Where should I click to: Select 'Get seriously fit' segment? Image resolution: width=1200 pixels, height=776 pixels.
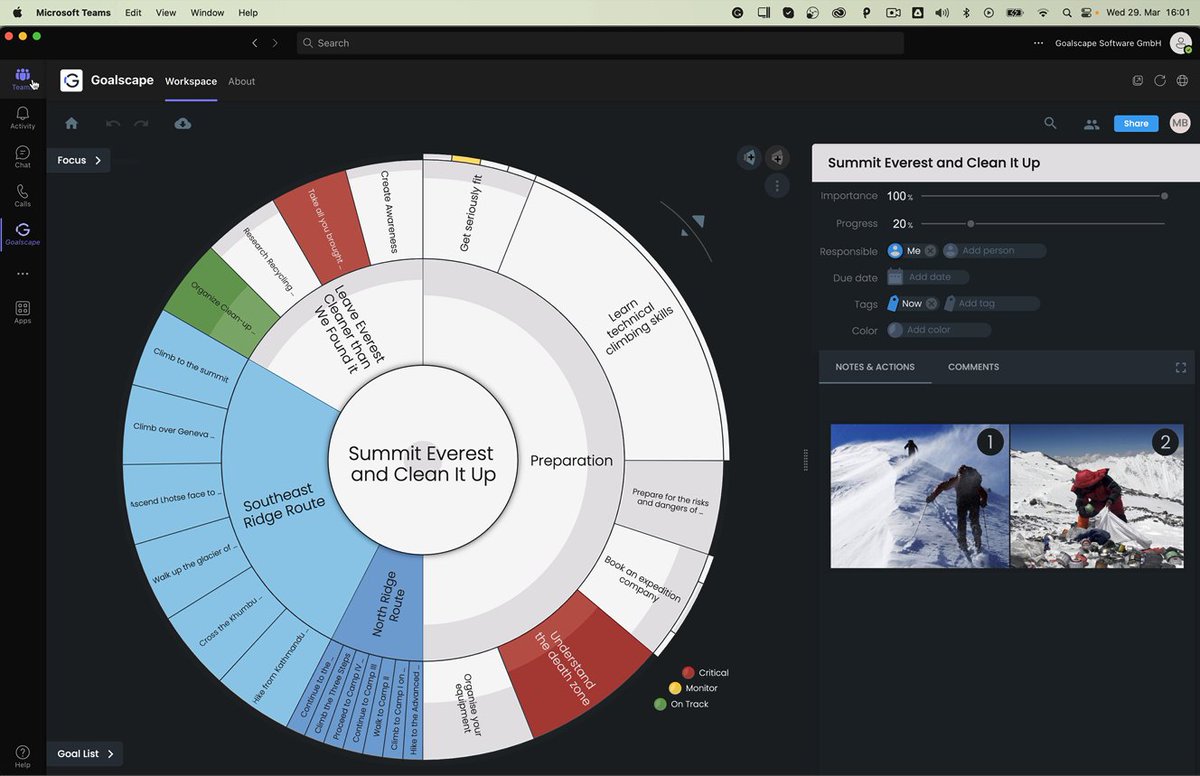point(471,213)
